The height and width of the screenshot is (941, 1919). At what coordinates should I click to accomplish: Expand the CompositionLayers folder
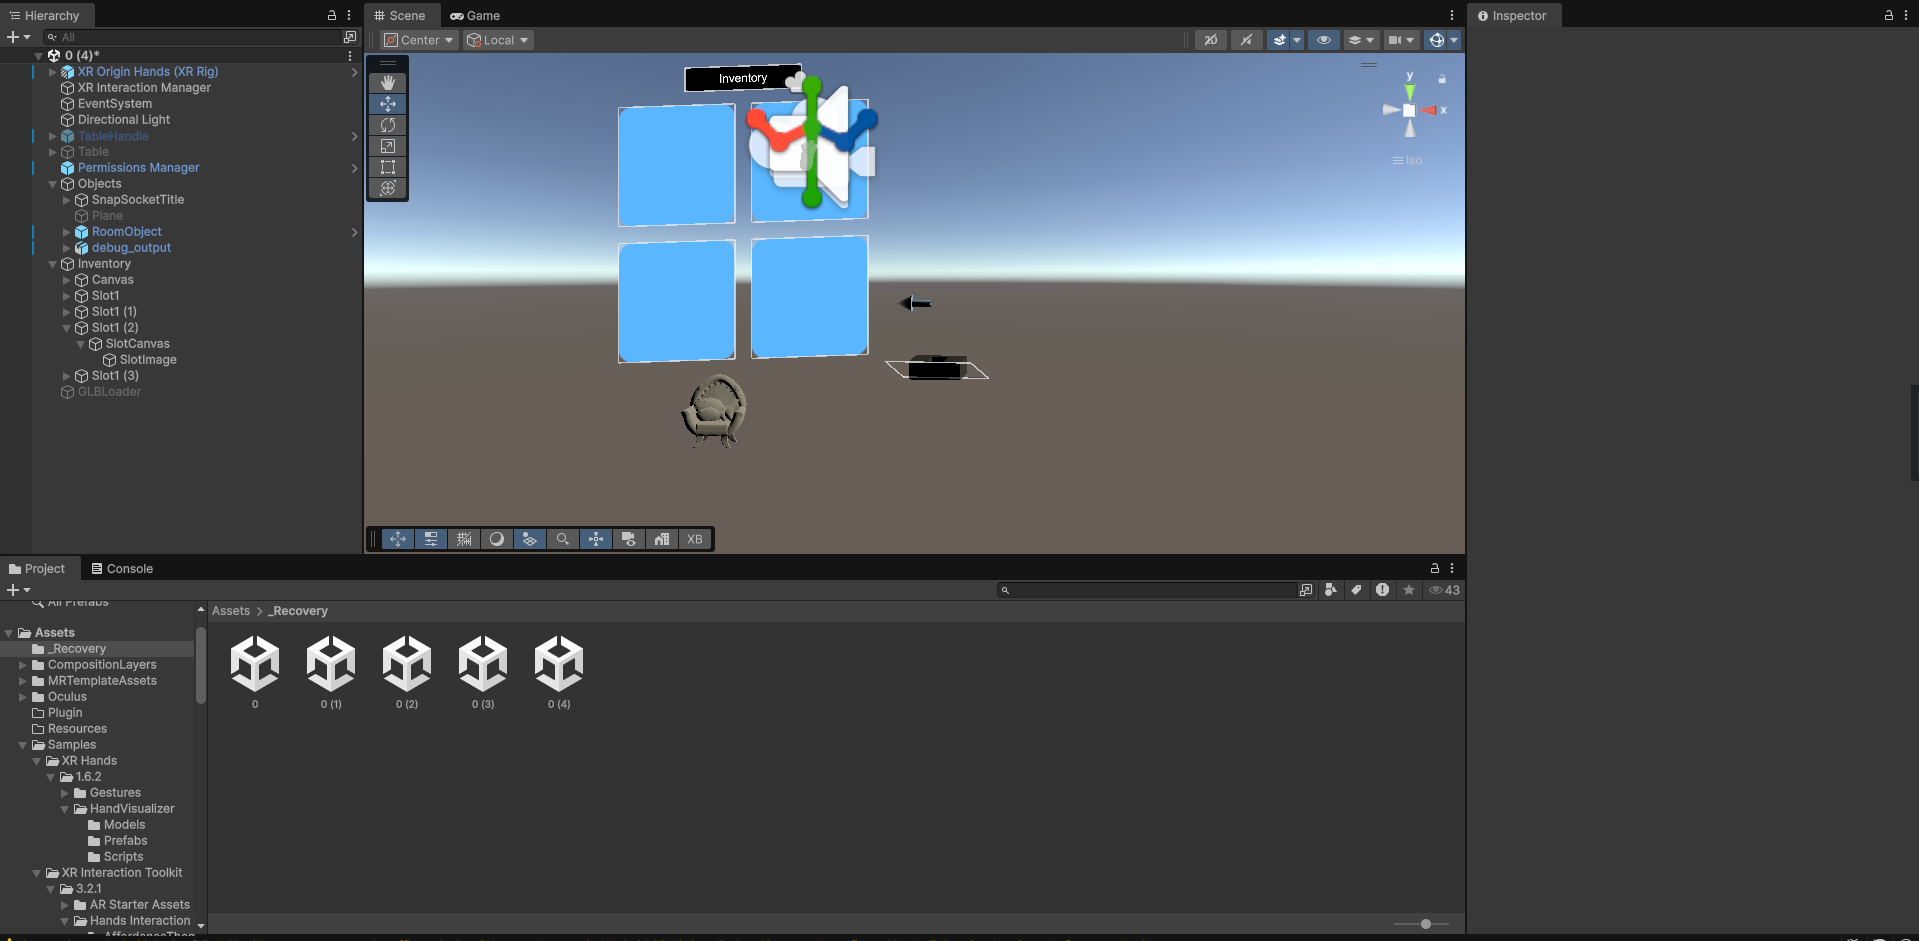(23, 665)
